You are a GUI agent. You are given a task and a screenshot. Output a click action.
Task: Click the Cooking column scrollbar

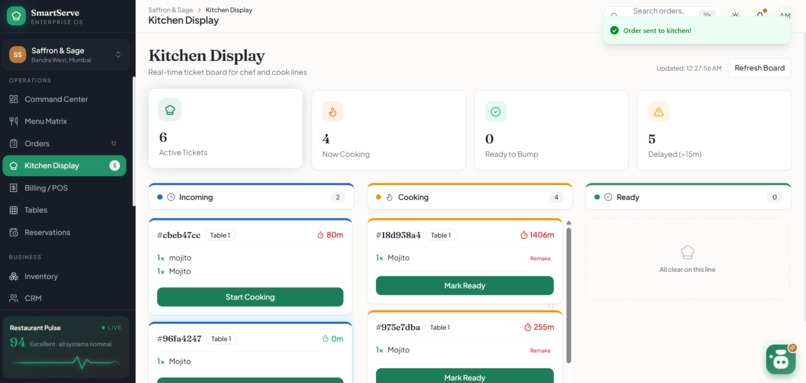pyautogui.click(x=569, y=296)
